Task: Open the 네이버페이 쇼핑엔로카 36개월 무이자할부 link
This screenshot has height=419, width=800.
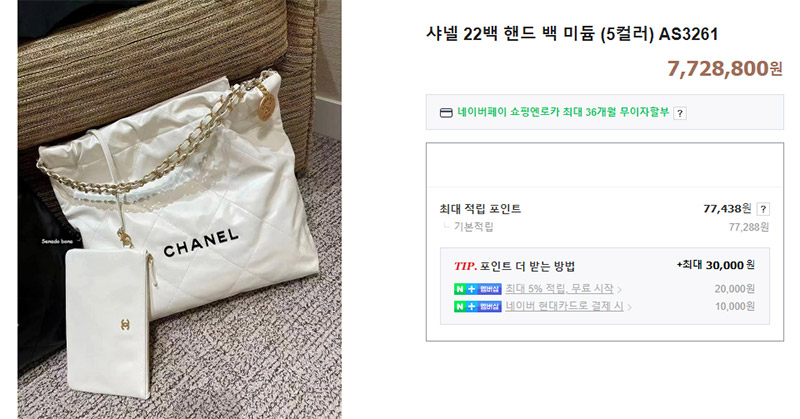Action: 563,112
